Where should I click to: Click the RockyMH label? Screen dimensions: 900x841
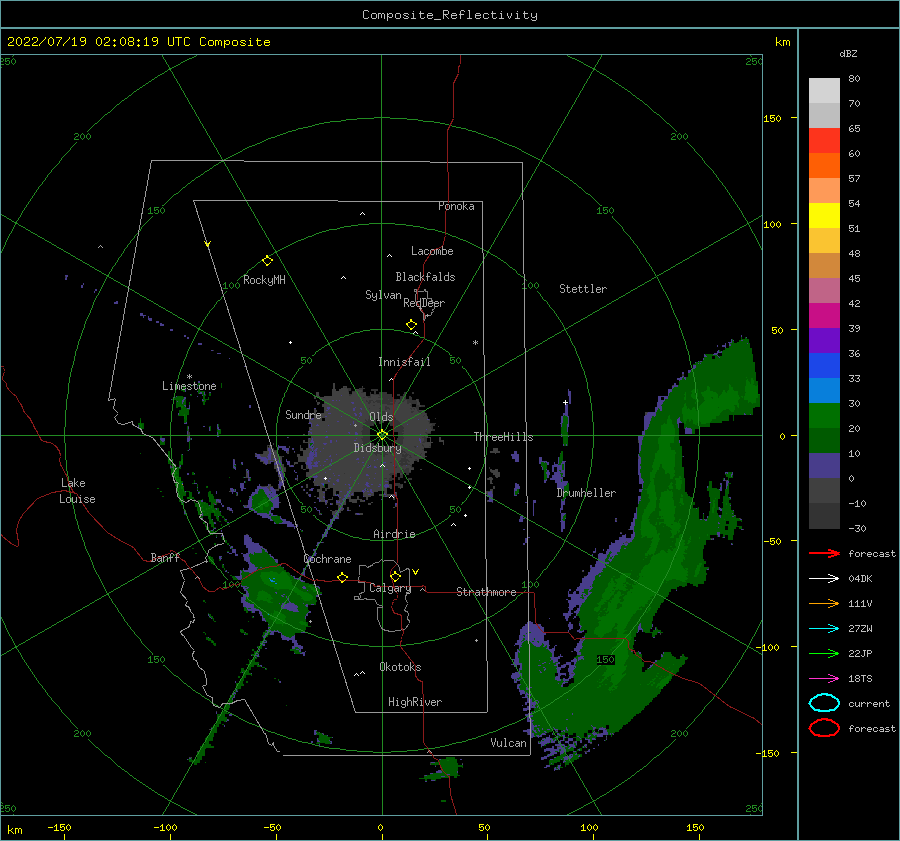264,280
